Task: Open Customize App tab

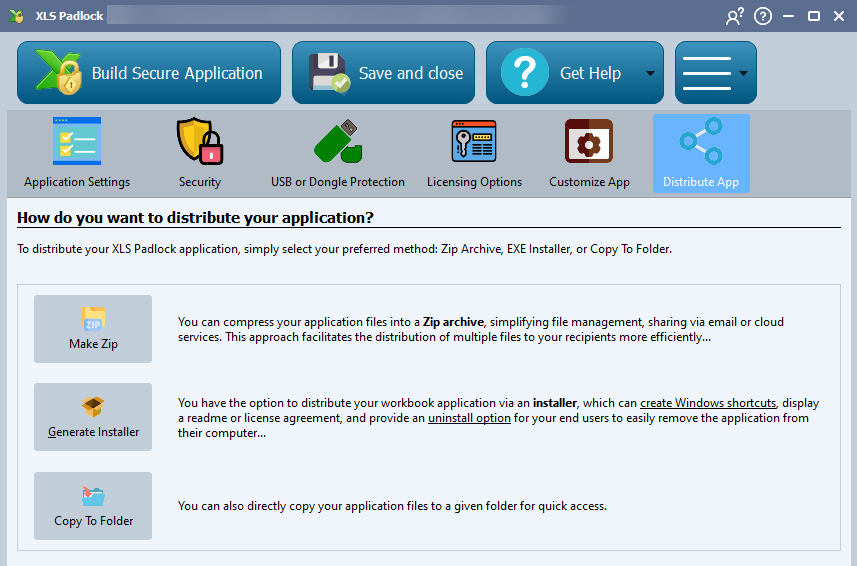Action: click(589, 154)
